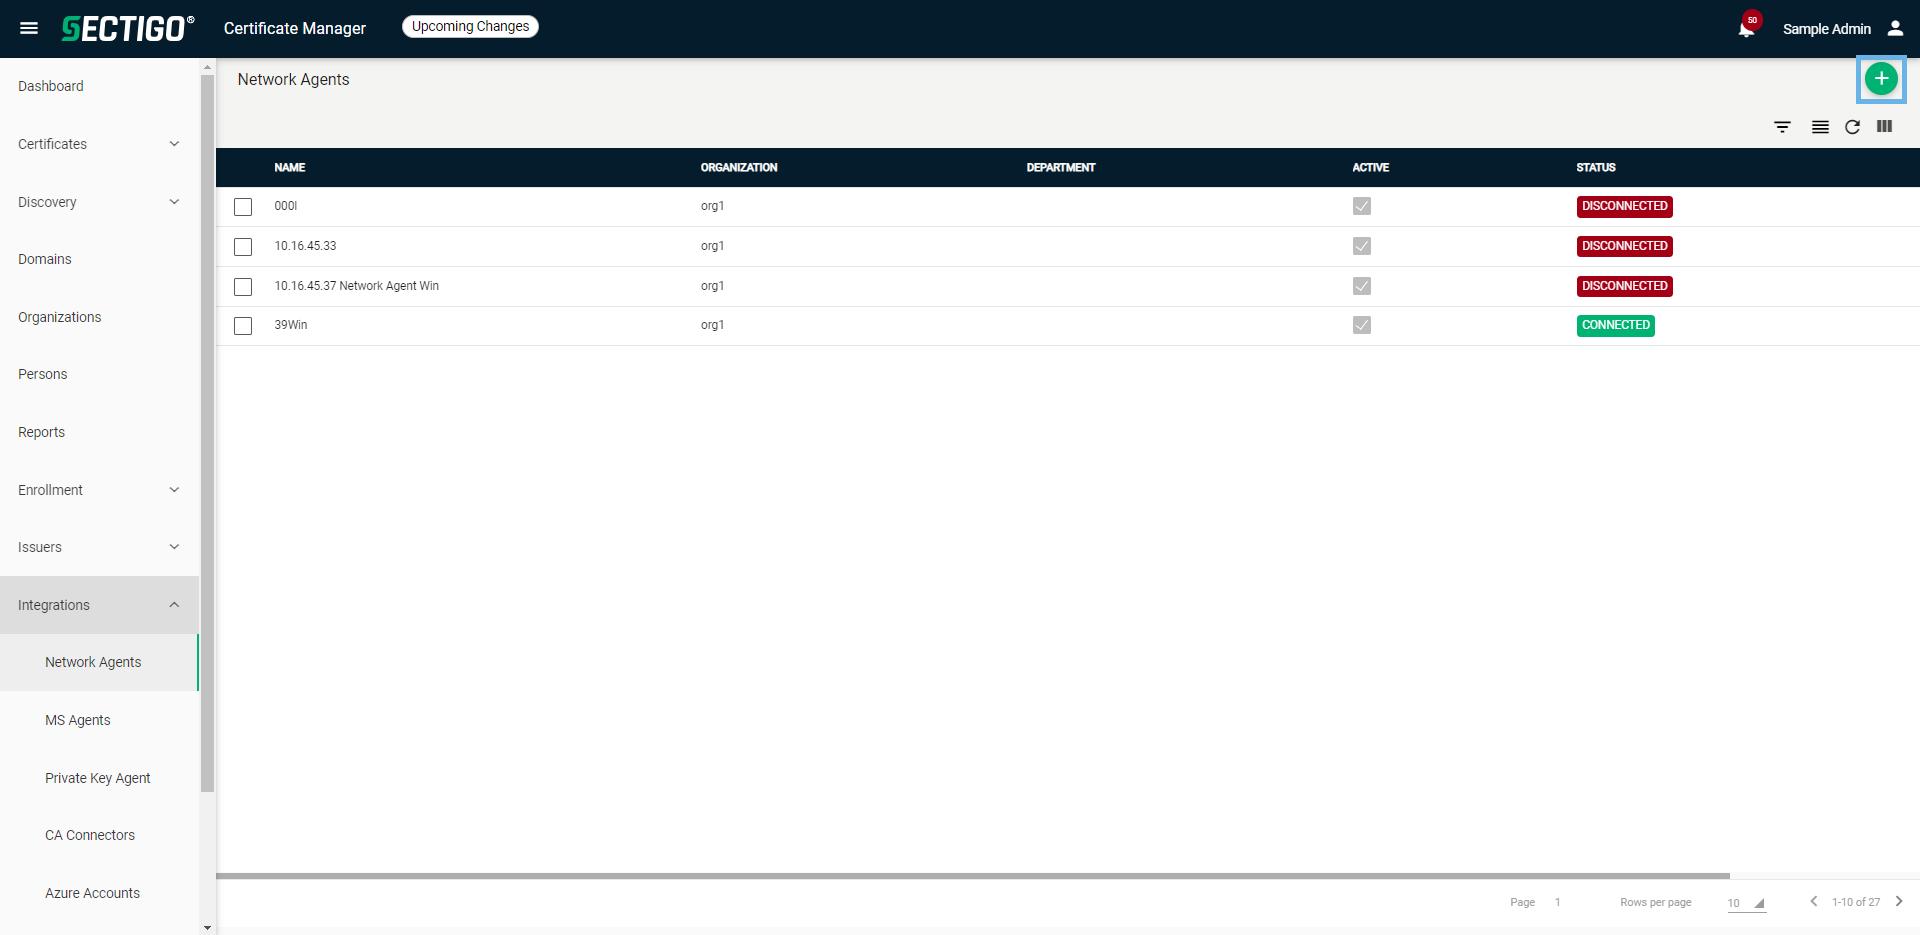Click the table horizontal scrollbar

[x=973, y=876]
